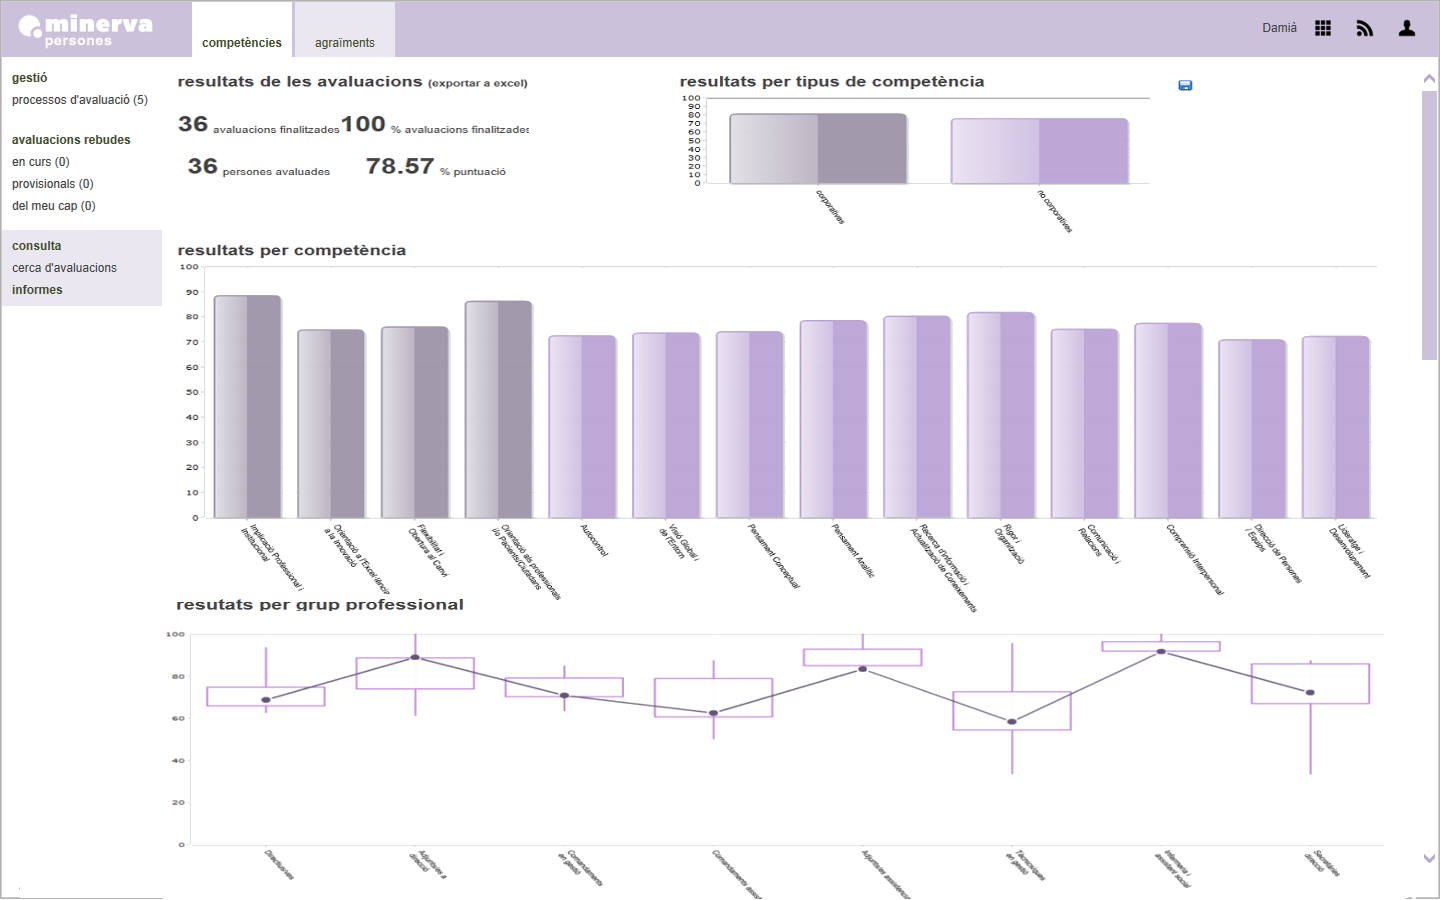This screenshot has height=900, width=1440.
Task: Click the Visió Global de l'Entorn bar
Action: [x=666, y=425]
